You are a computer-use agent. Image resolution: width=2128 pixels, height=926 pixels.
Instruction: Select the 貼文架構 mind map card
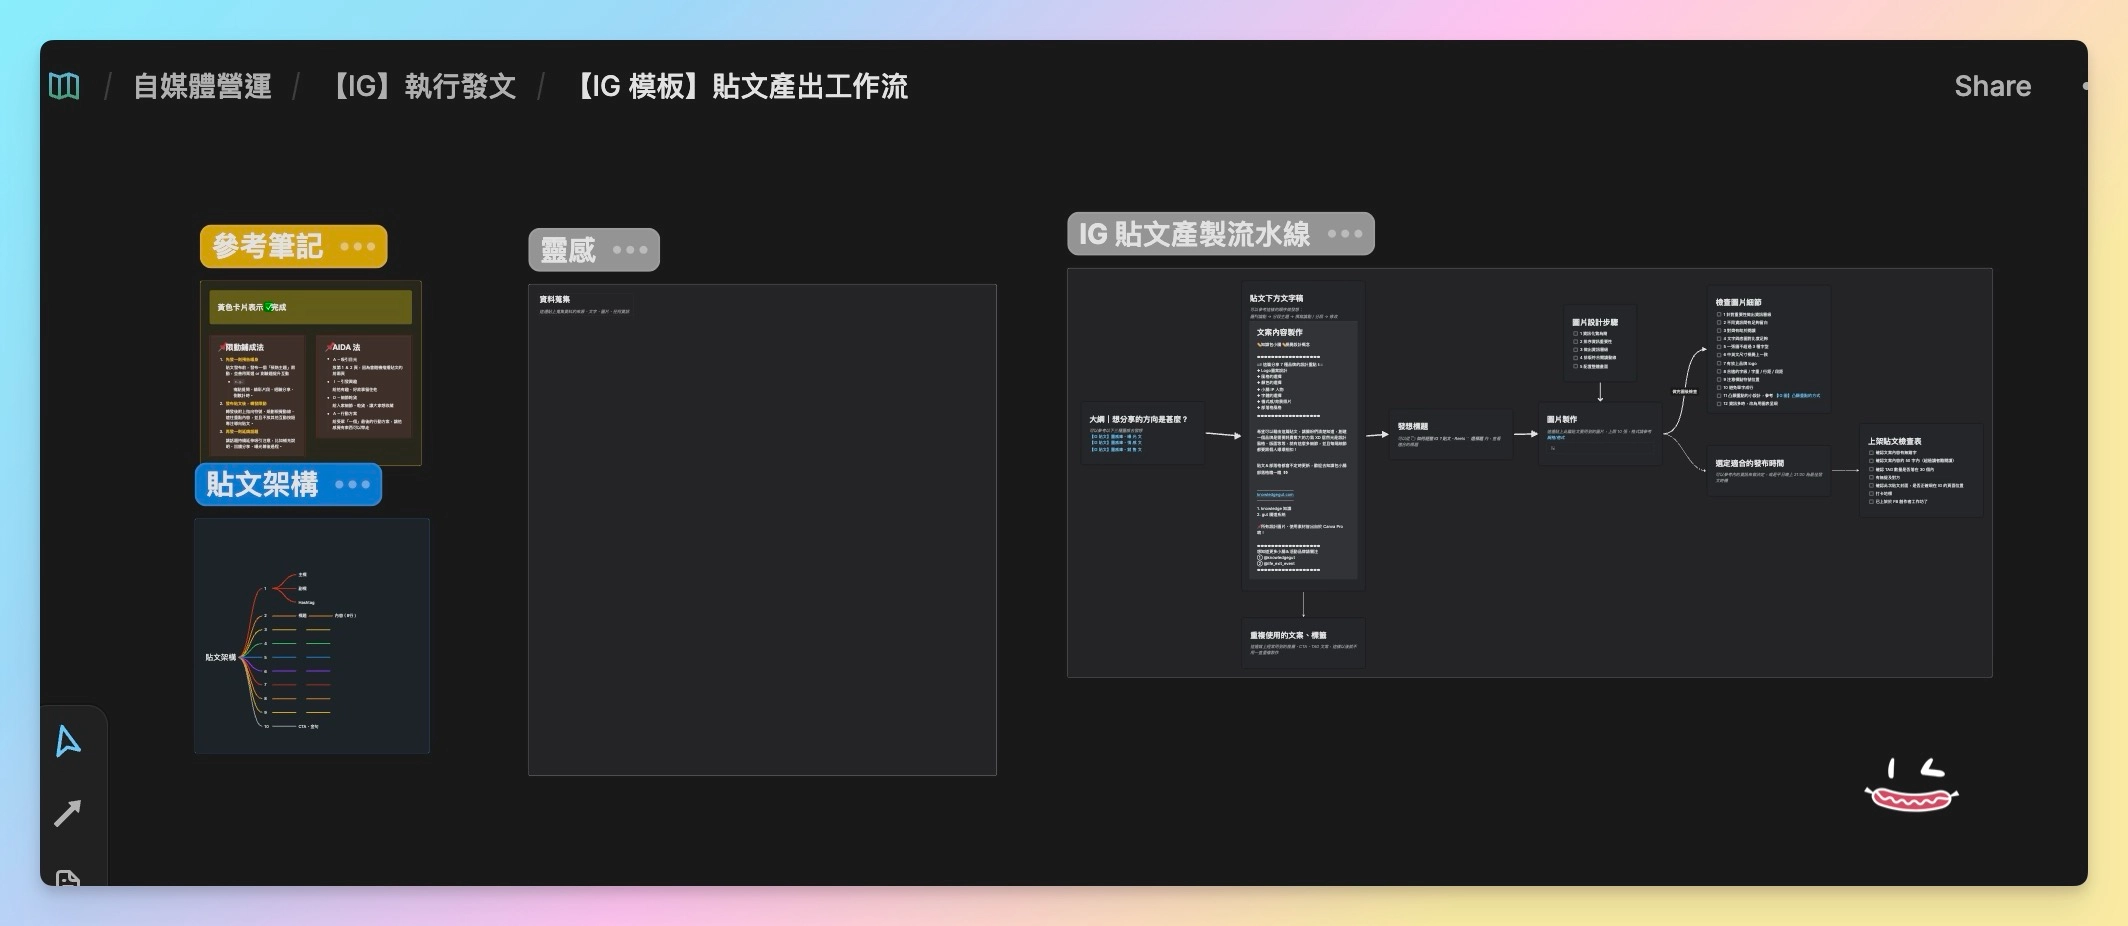312,635
